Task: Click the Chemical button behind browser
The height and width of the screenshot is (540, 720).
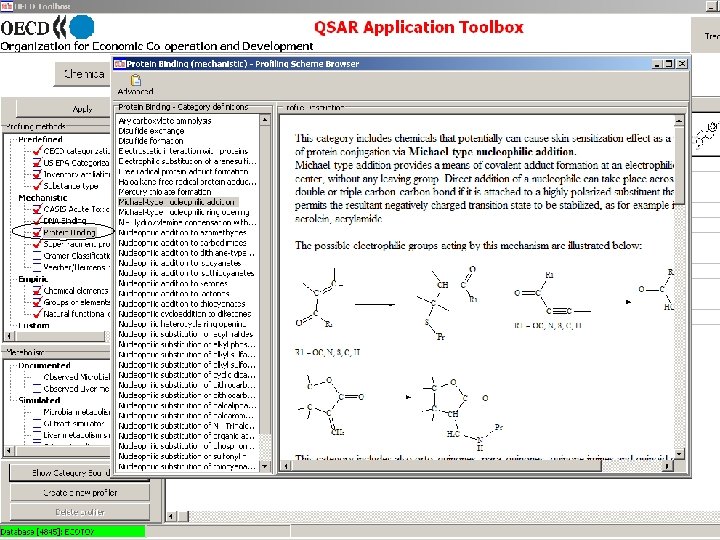Action: 83,74
